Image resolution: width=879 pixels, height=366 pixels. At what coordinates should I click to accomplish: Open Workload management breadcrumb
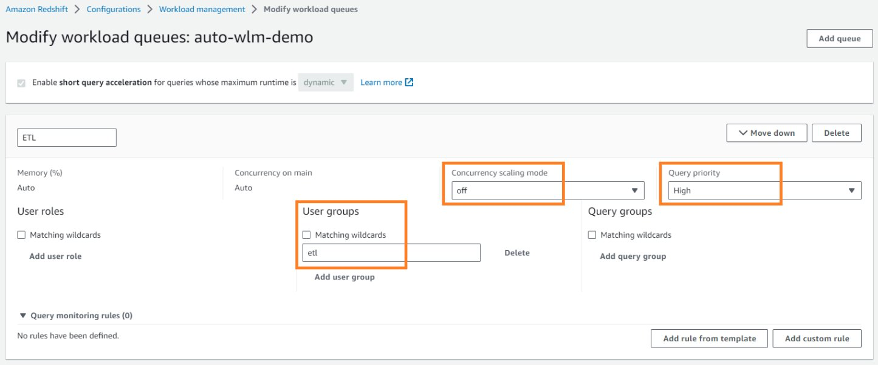coord(202,10)
